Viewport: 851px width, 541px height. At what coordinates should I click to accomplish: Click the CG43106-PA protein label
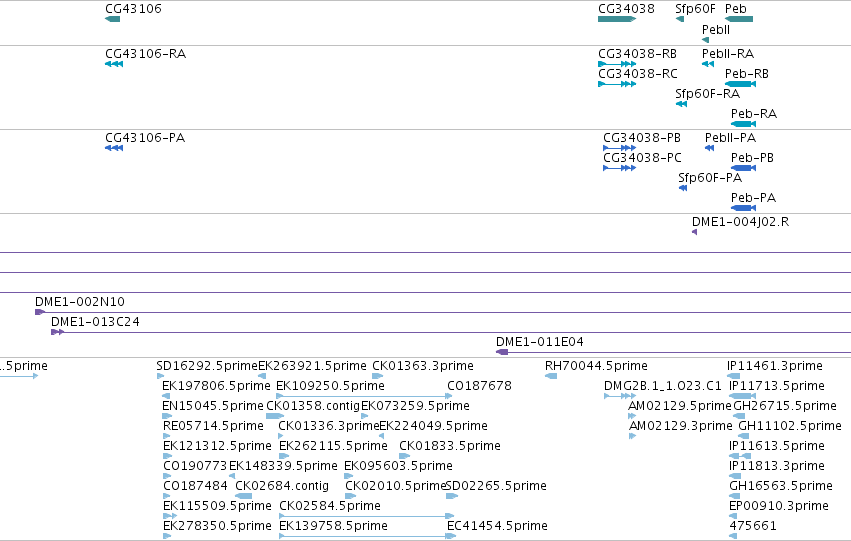pos(145,138)
